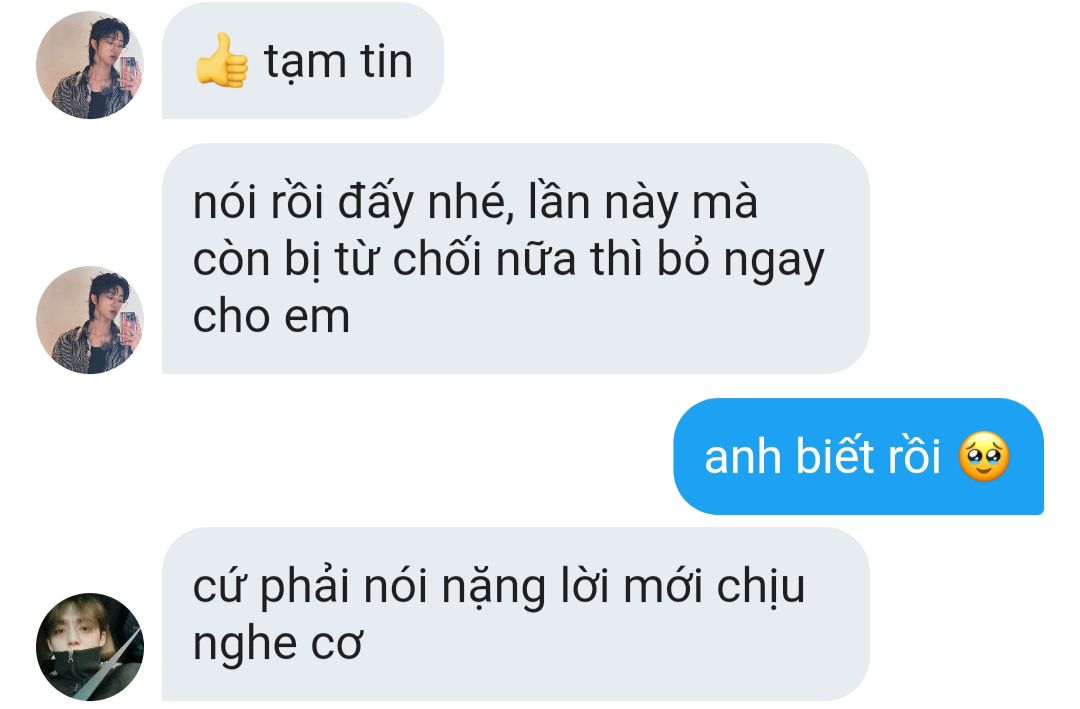Click gray bubble starting "cứ phải nói"
The height and width of the screenshot is (709, 1080).
(x=515, y=614)
